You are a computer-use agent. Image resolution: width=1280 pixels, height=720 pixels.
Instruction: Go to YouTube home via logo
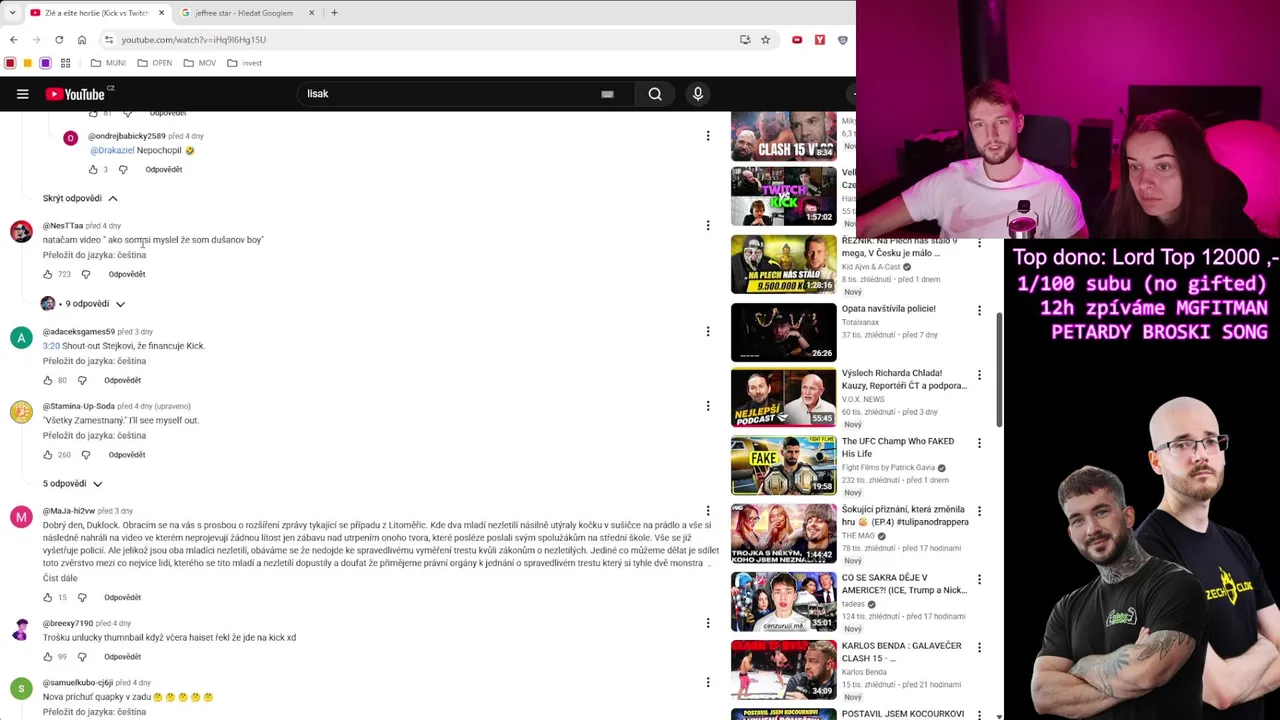pyautogui.click(x=75, y=94)
